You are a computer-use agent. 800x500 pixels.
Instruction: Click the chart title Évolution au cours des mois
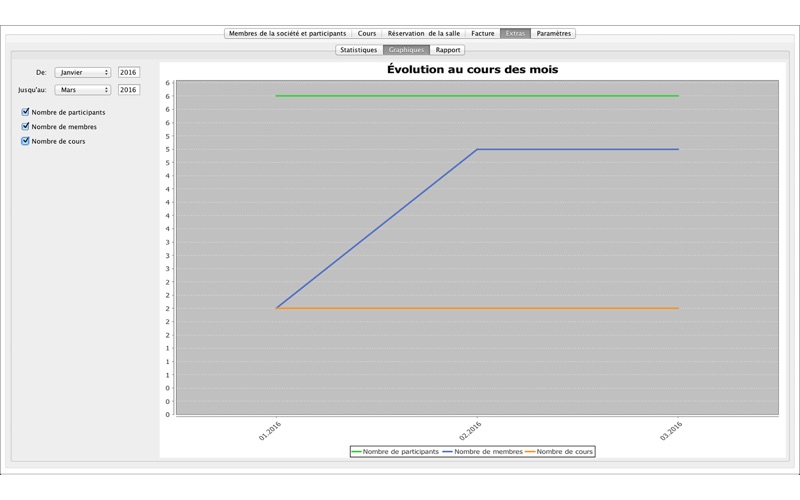[x=472, y=69]
